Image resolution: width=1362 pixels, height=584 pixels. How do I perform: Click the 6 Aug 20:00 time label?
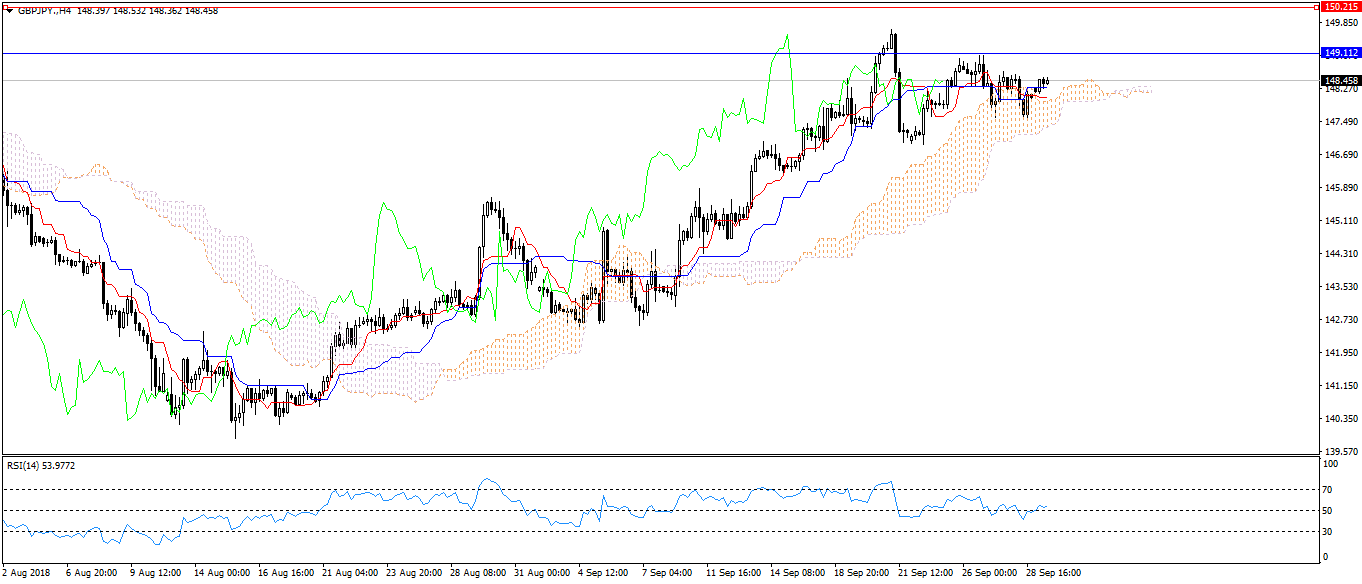click(x=91, y=574)
